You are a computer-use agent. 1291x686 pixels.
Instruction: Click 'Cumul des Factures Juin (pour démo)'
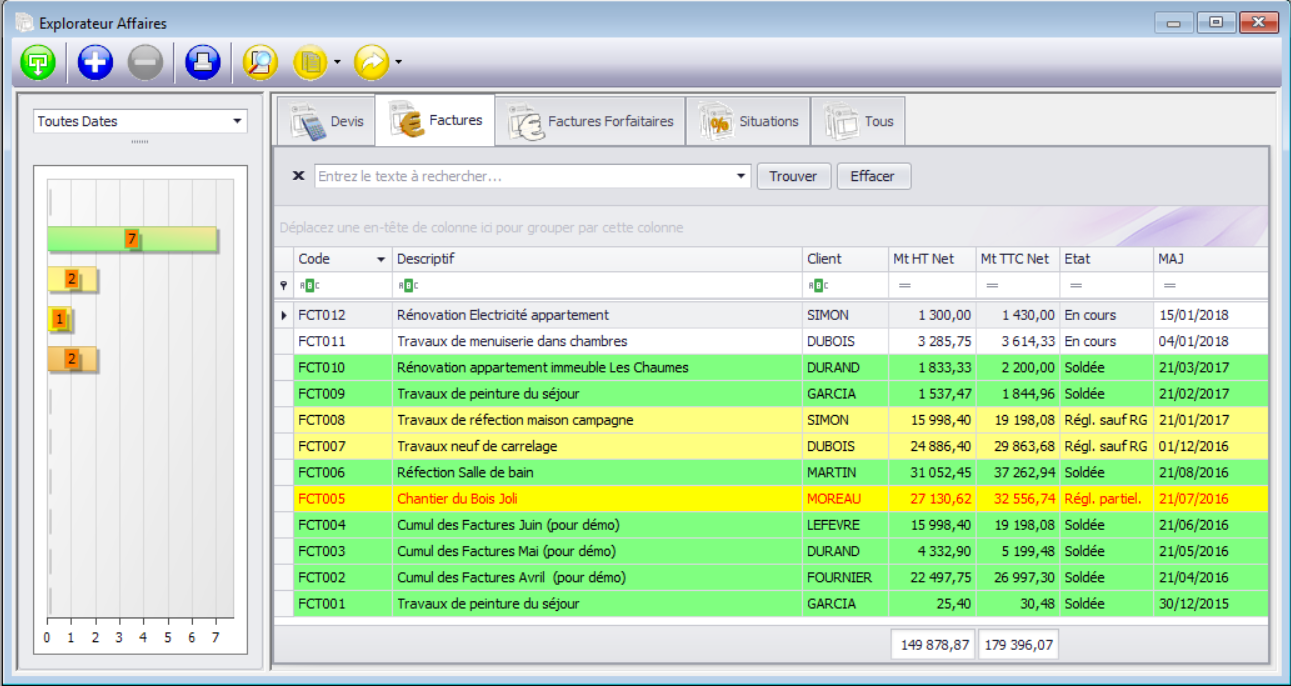click(x=508, y=525)
